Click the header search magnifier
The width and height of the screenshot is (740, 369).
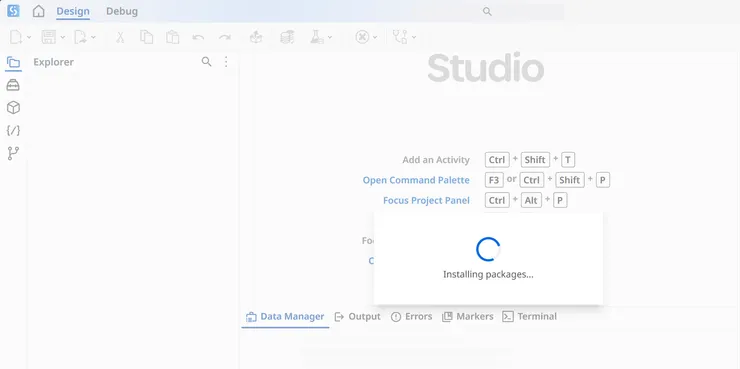click(x=487, y=11)
